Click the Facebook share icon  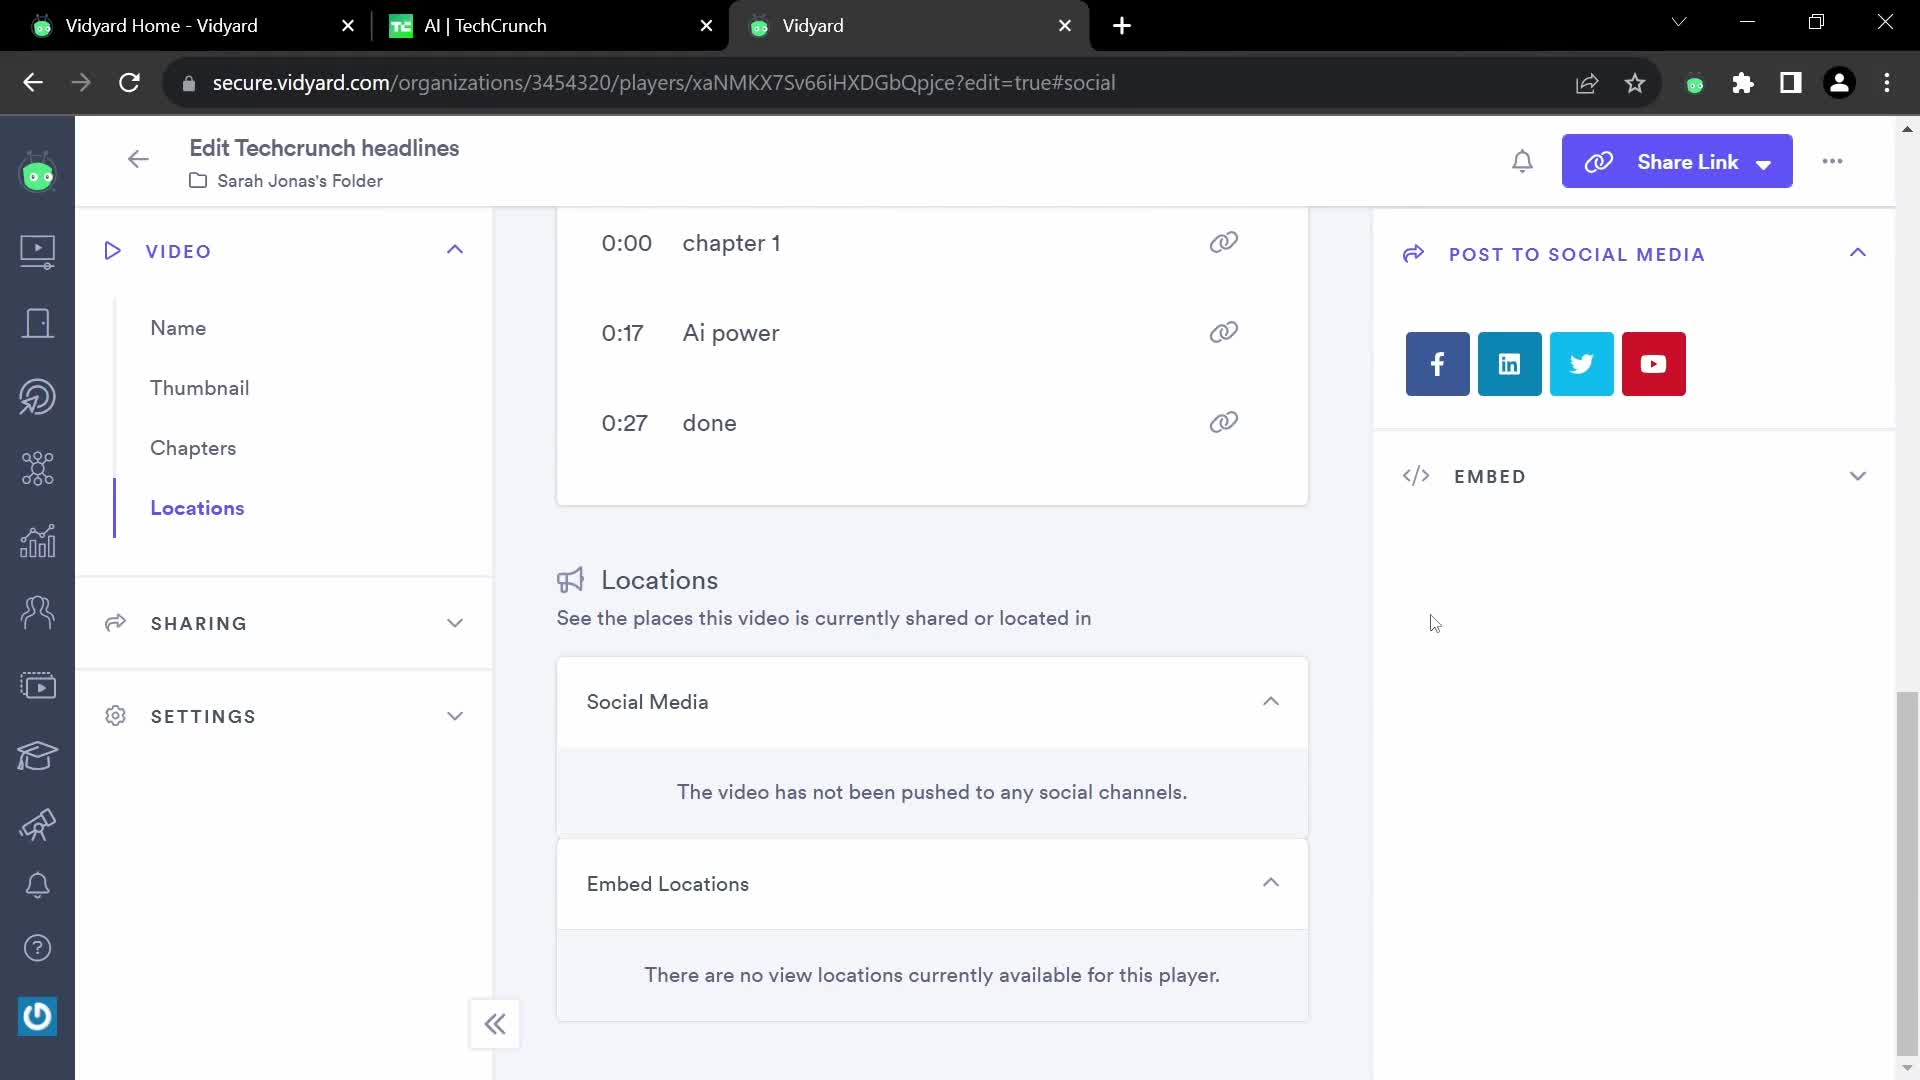tap(1437, 364)
